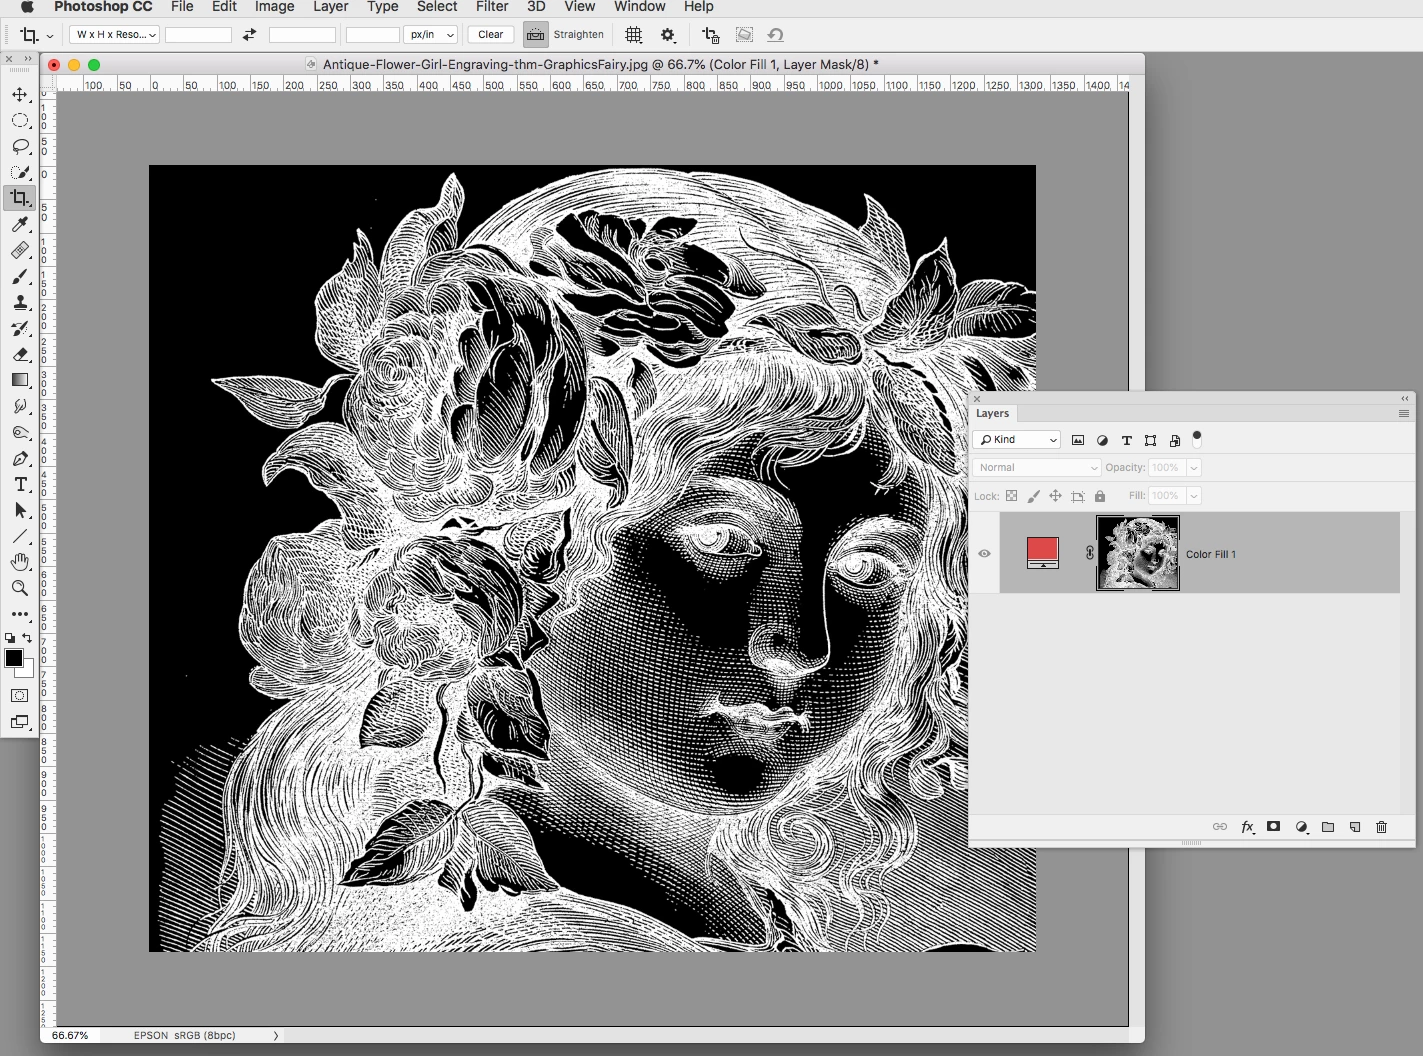
Task: Select the Hand tool
Action: [20, 562]
